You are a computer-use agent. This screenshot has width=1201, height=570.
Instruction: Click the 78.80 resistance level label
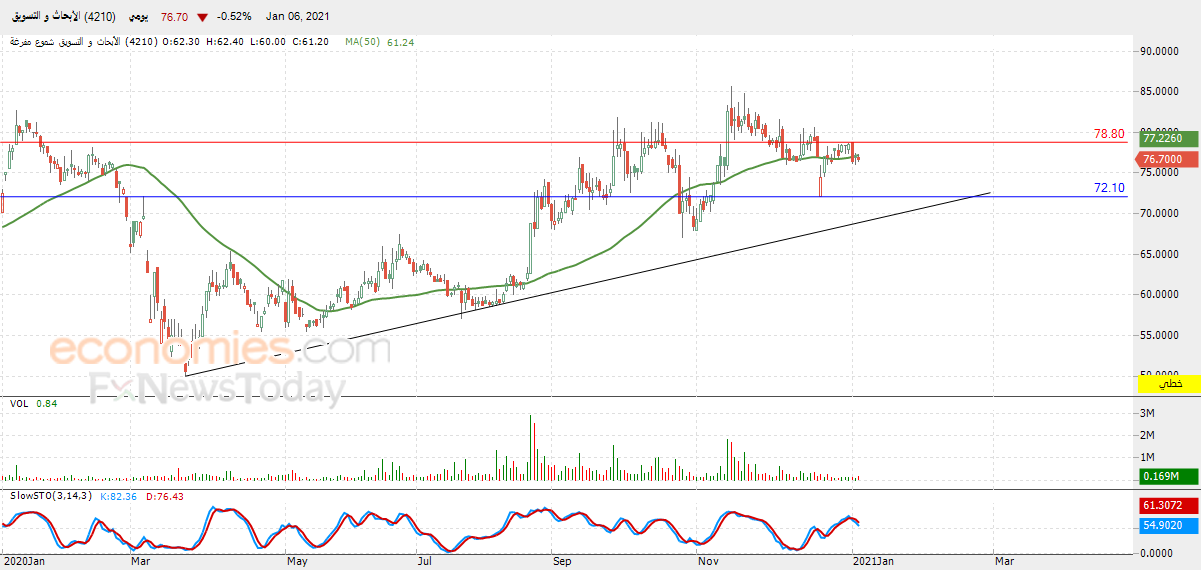1109,133
